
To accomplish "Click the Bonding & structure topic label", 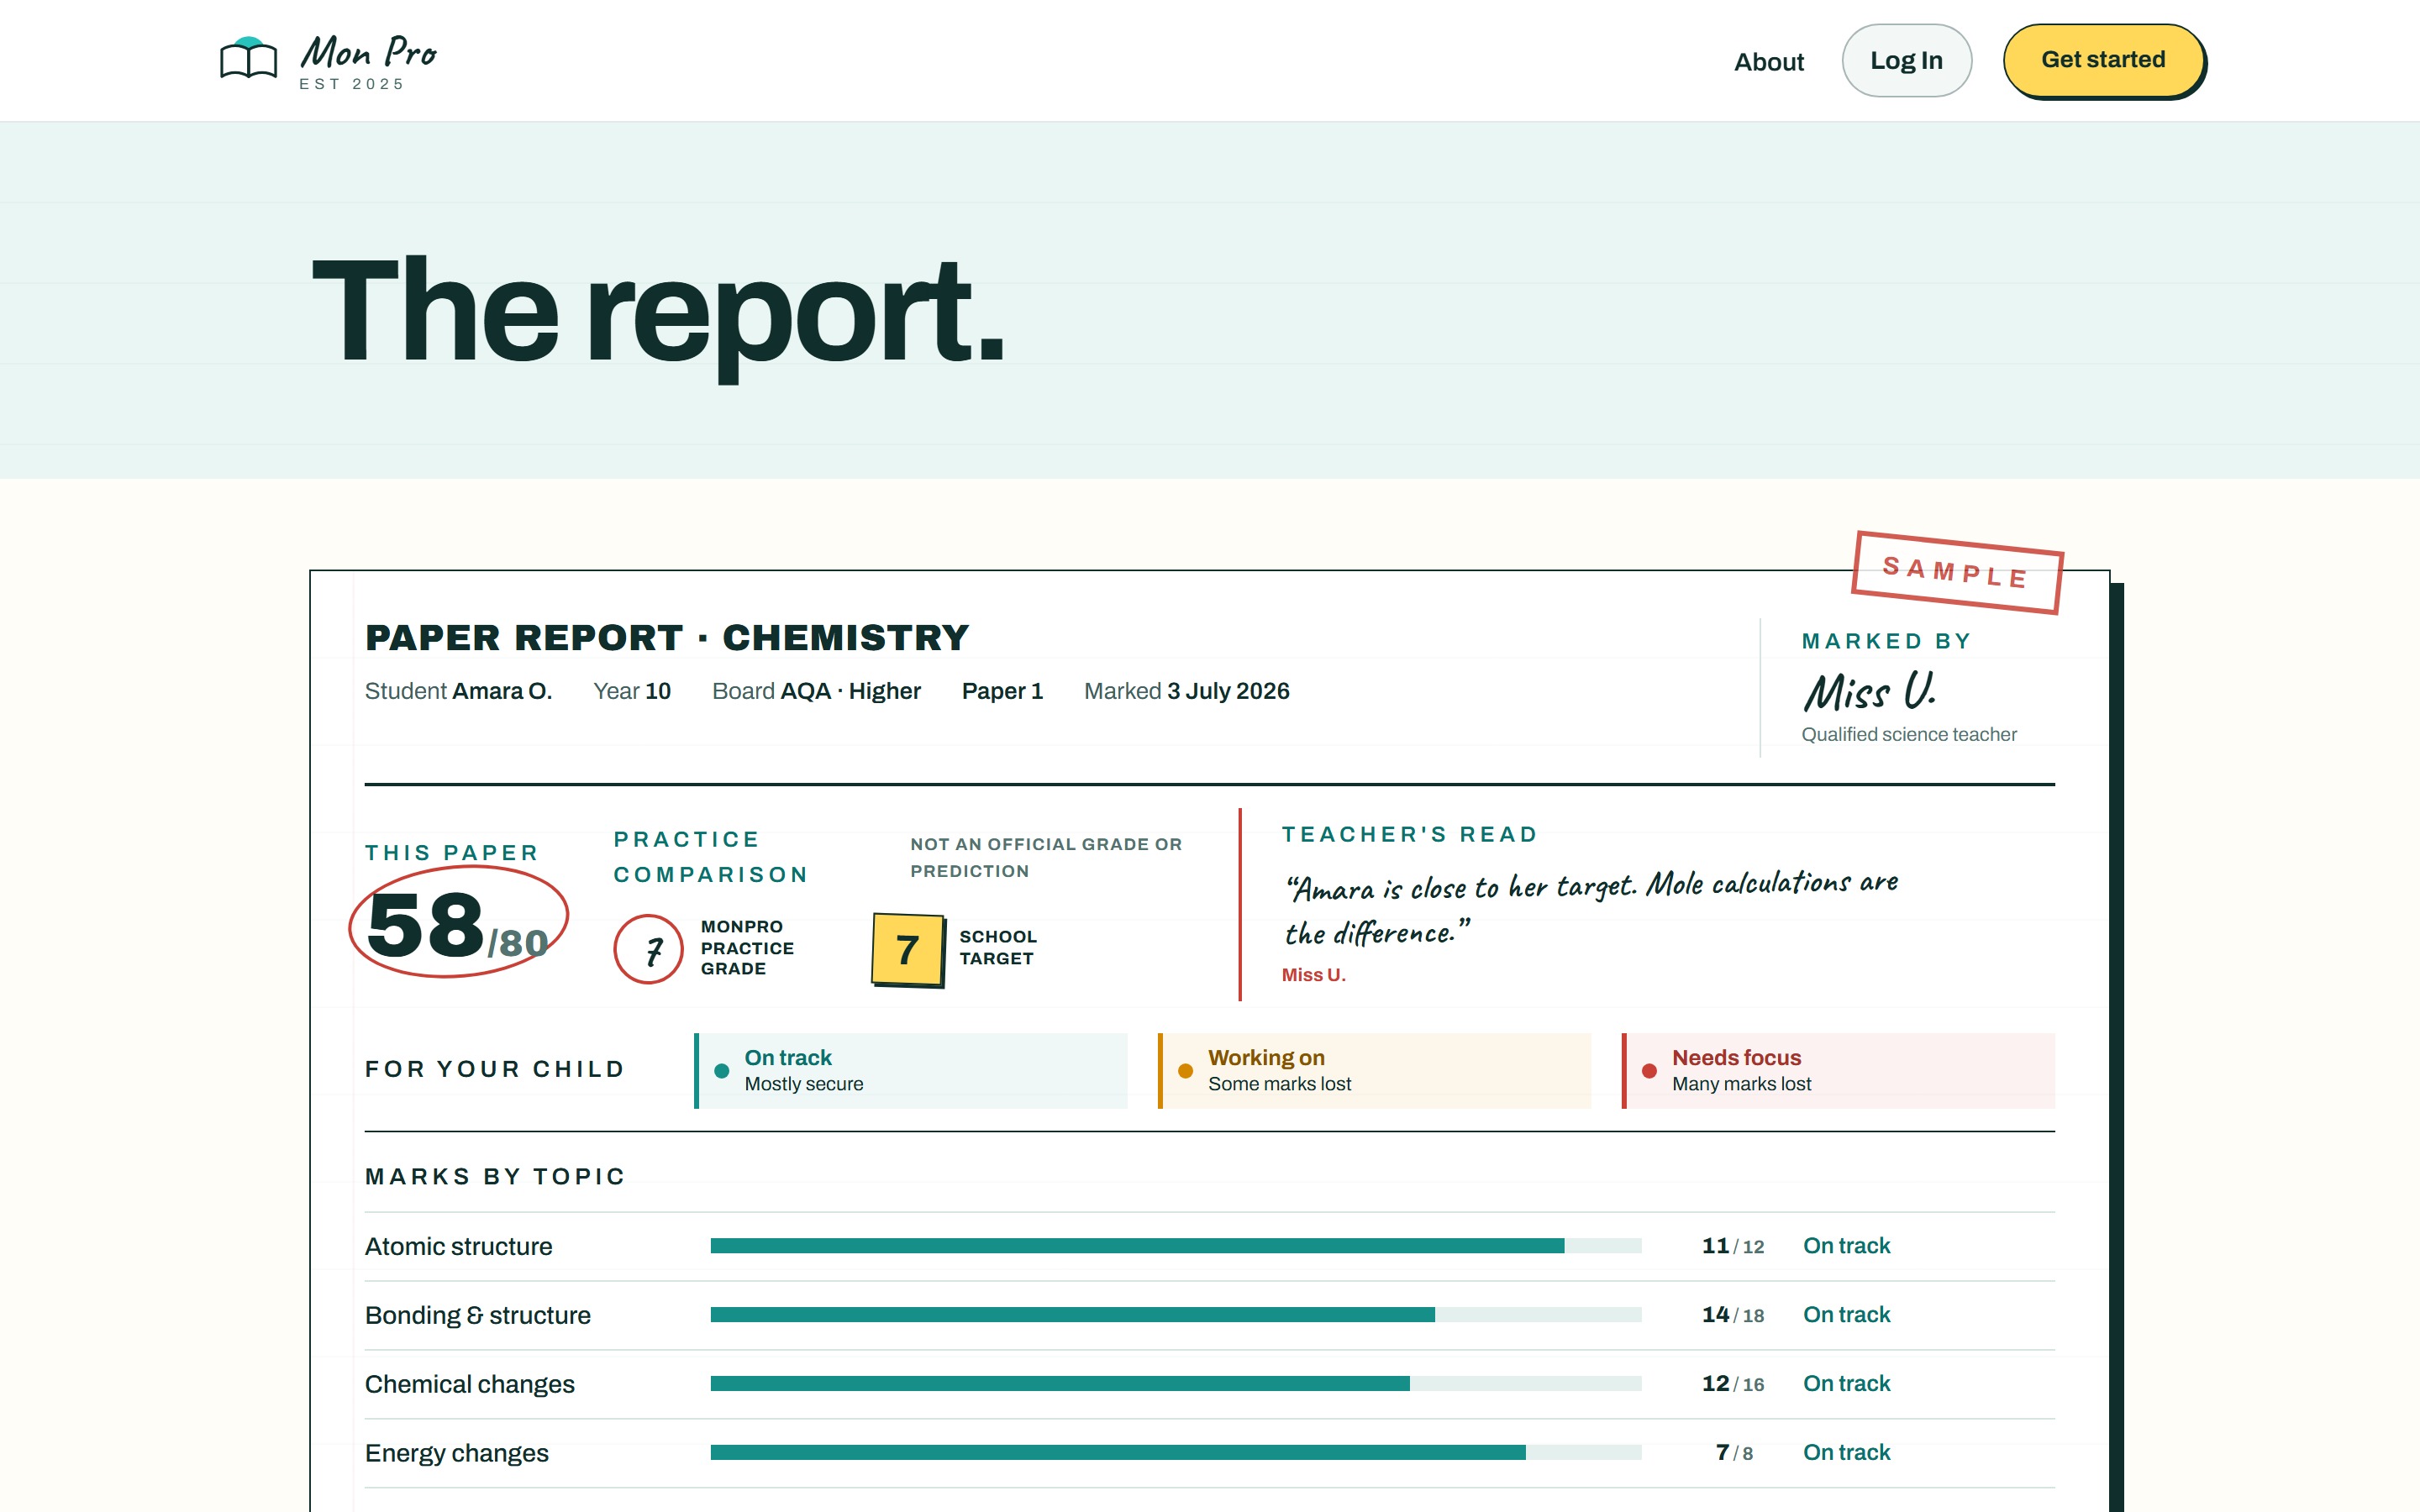I will (x=477, y=1315).
